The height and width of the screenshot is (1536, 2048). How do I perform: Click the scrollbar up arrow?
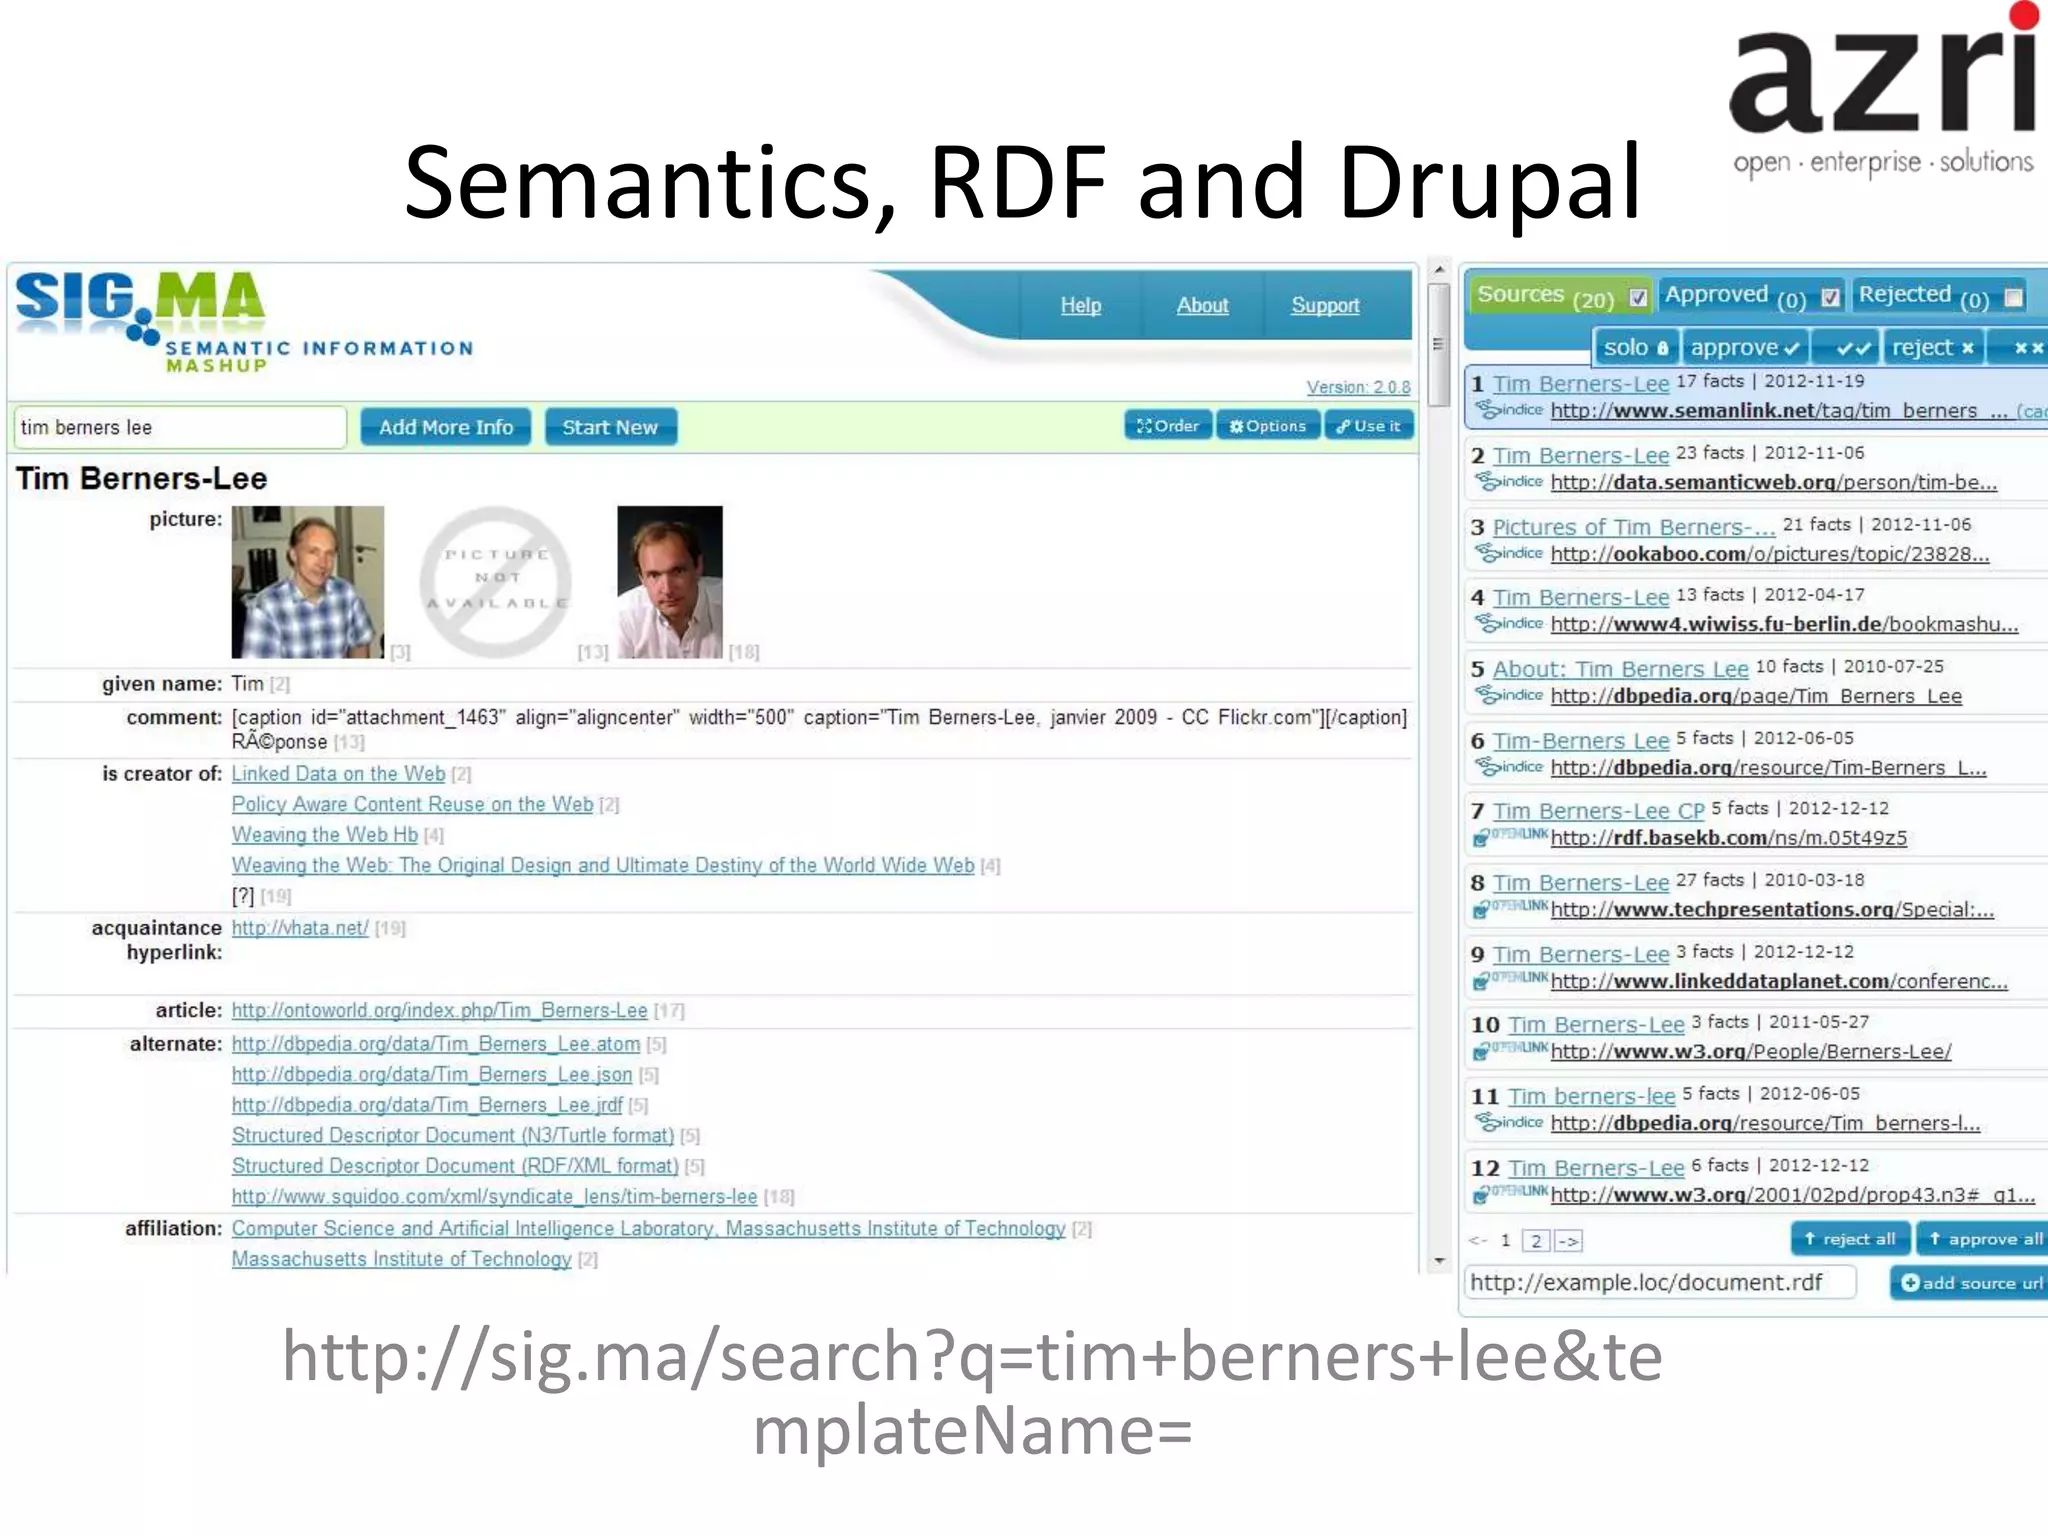pos(1439,270)
